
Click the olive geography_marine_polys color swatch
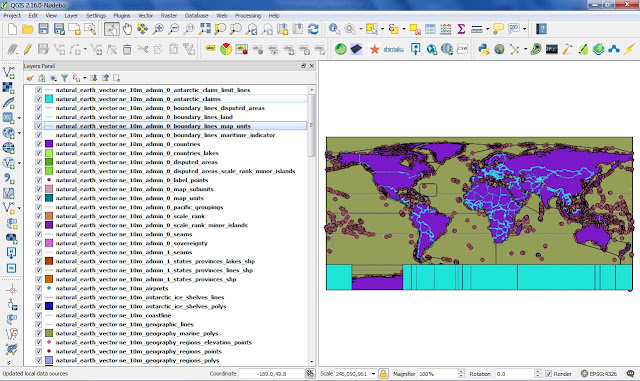click(x=49, y=333)
